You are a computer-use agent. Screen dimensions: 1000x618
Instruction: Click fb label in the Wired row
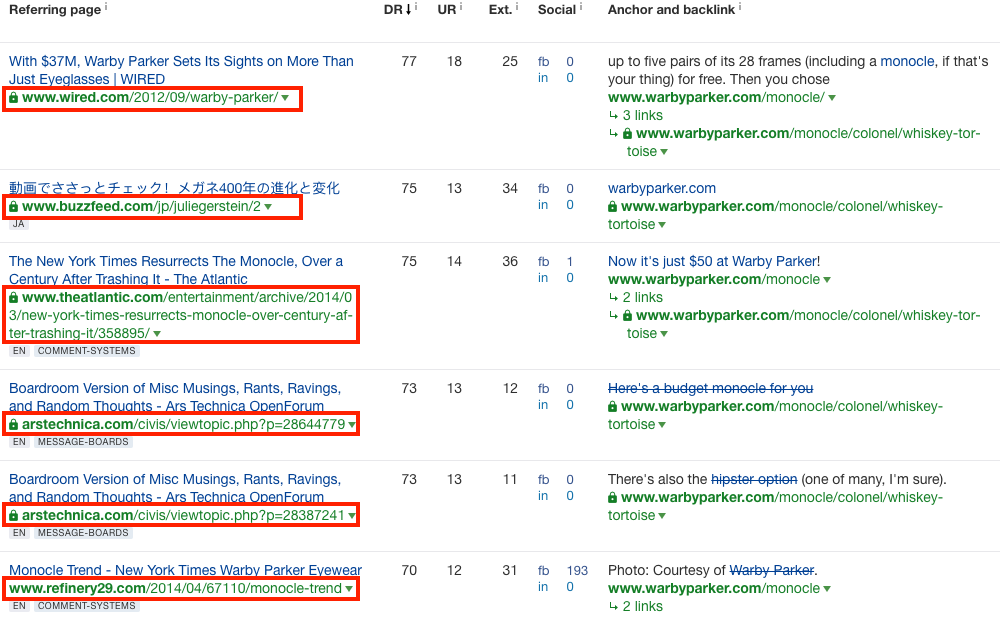(543, 62)
